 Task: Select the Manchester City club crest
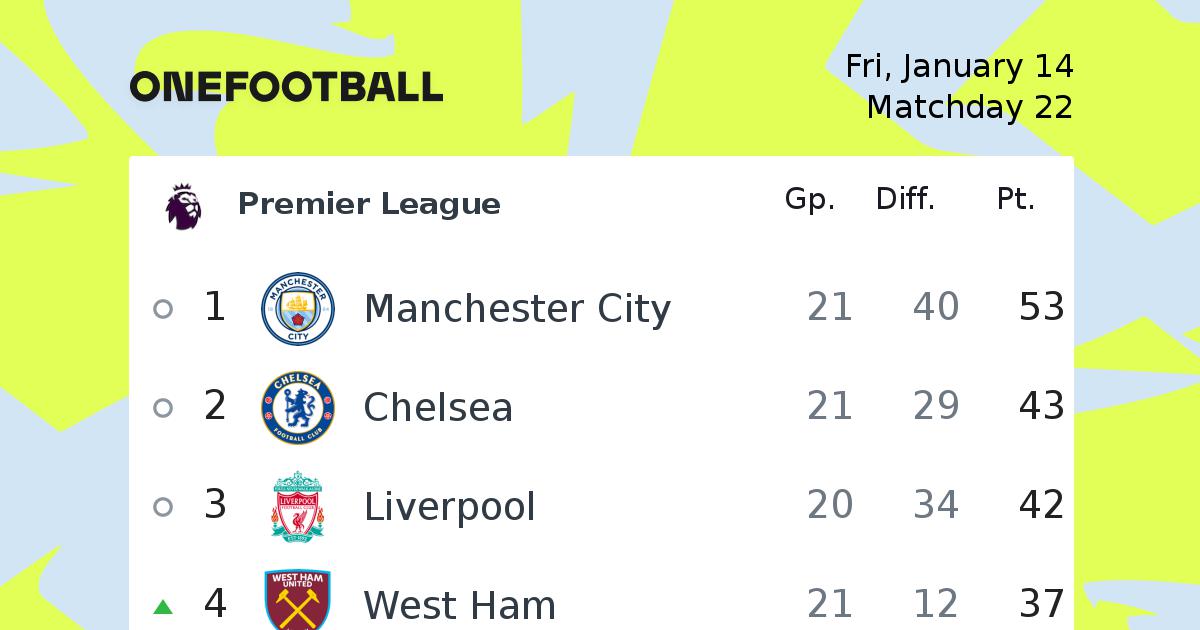click(x=298, y=309)
